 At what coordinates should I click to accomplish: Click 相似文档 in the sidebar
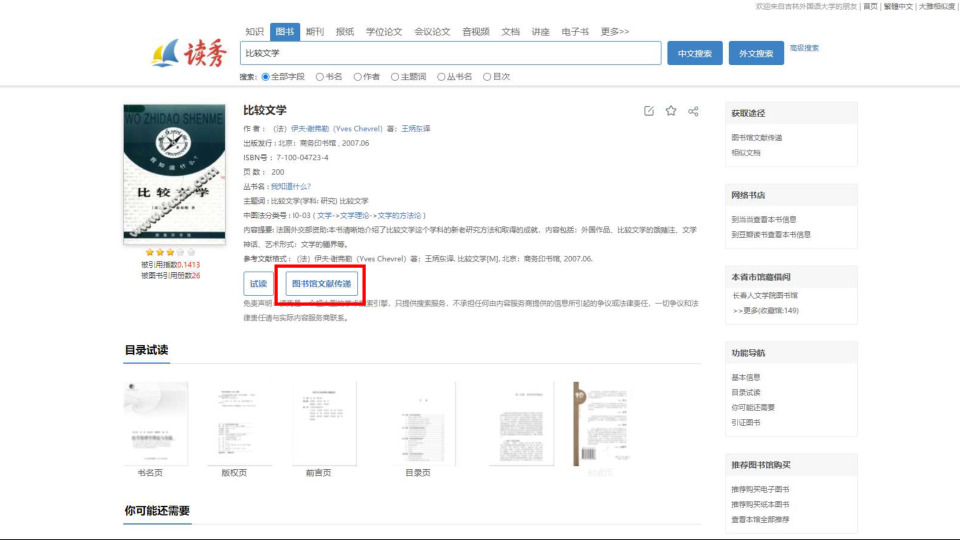point(746,153)
